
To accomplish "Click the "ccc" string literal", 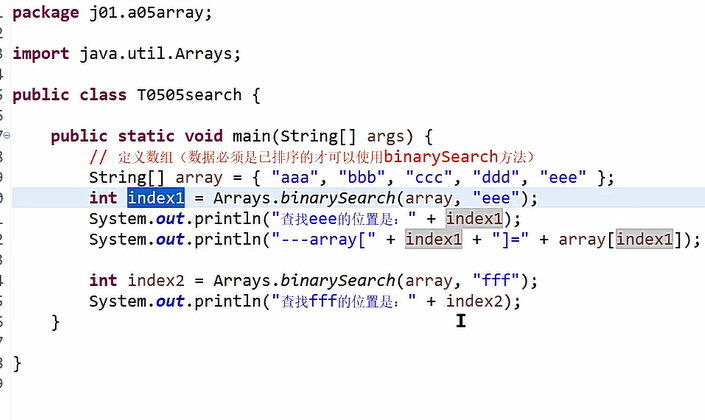I will click(428, 177).
